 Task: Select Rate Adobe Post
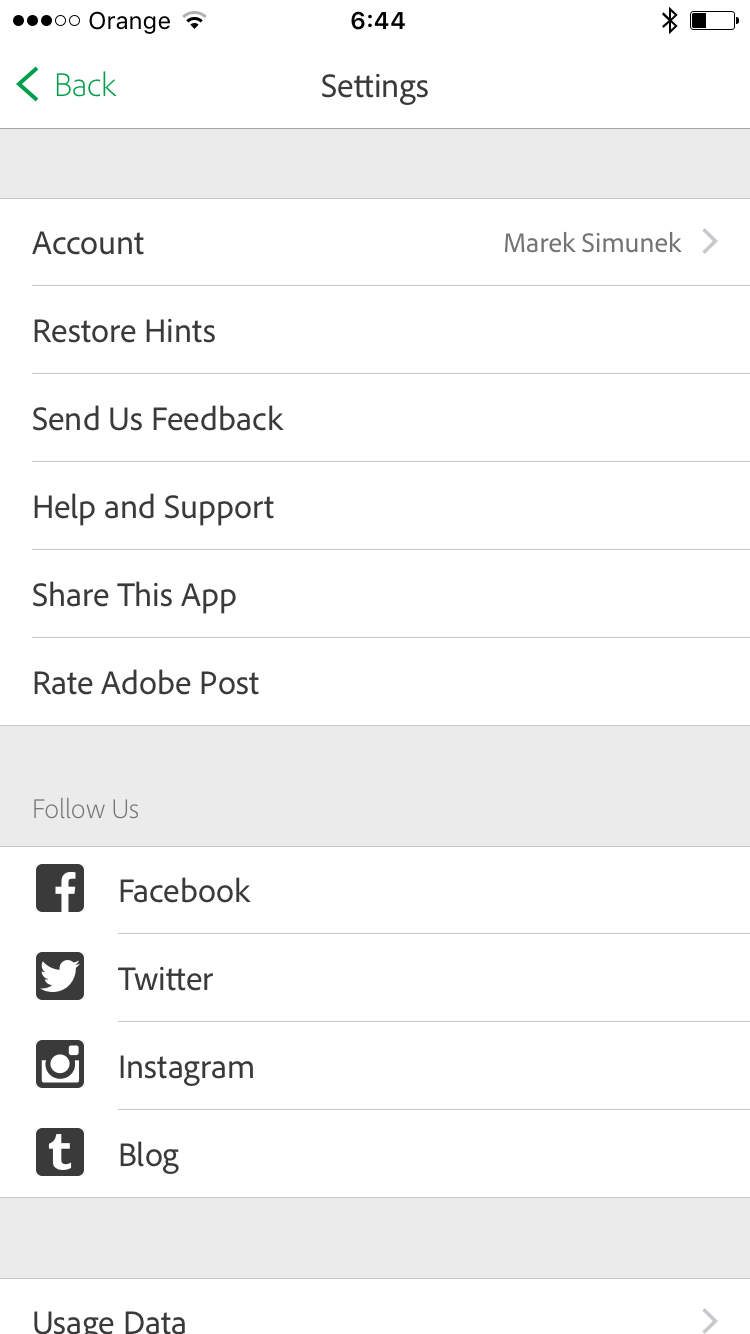coord(375,682)
